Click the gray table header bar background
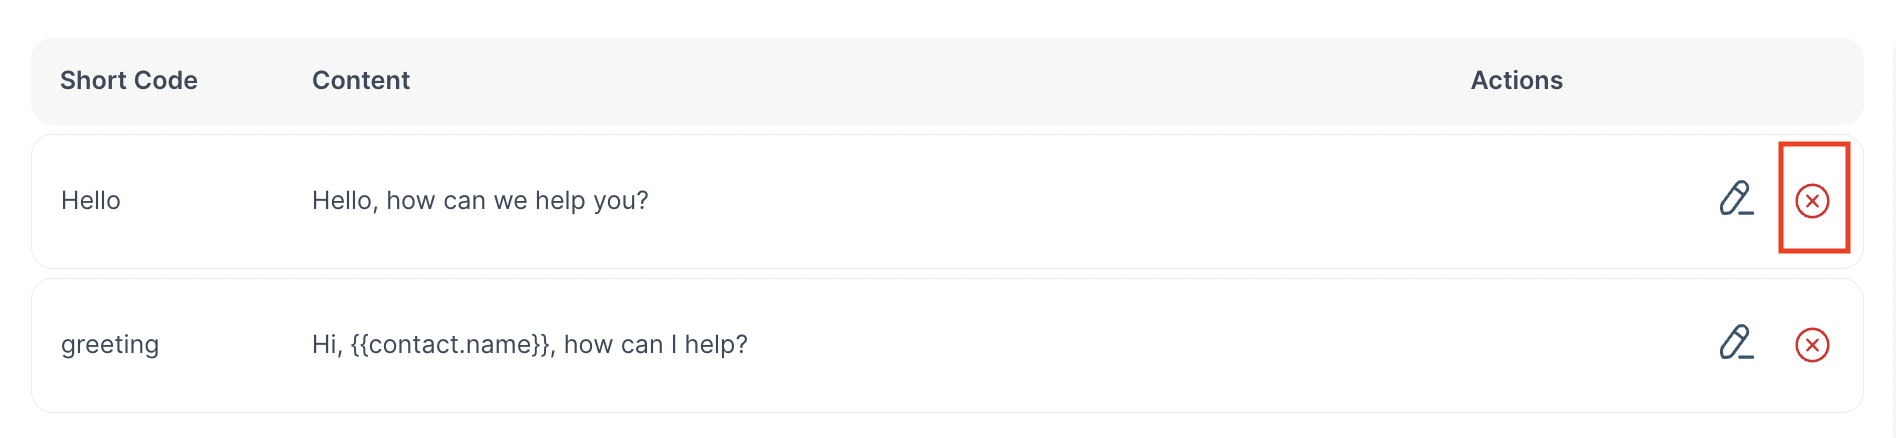The image size is (1904, 438). pyautogui.click(x=900, y=81)
